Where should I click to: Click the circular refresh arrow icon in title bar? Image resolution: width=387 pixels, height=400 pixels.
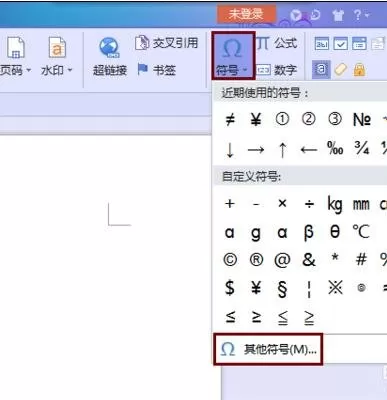click(315, 15)
